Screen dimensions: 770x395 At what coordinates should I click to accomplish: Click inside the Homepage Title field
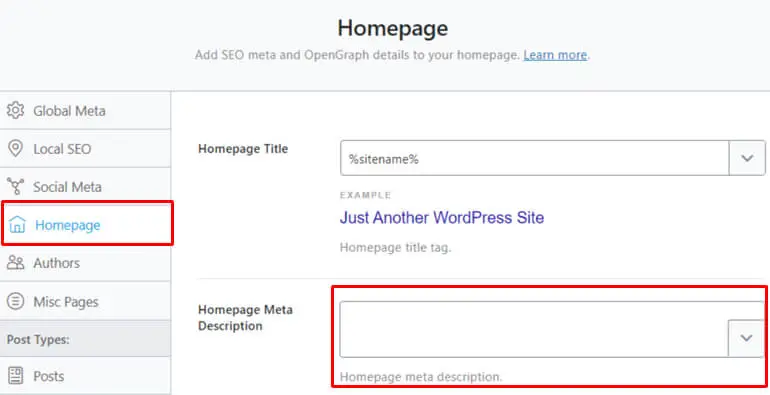(534, 158)
